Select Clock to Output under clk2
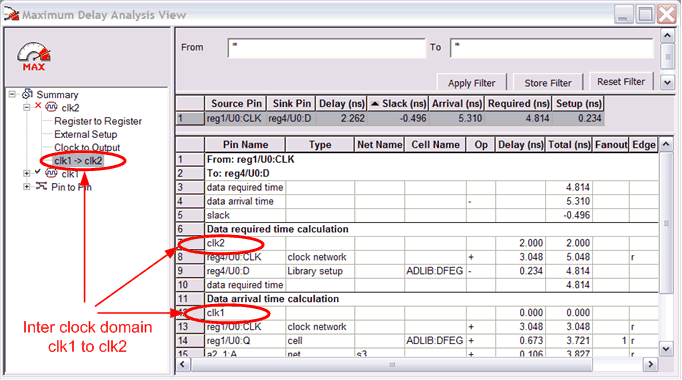 click(87, 147)
